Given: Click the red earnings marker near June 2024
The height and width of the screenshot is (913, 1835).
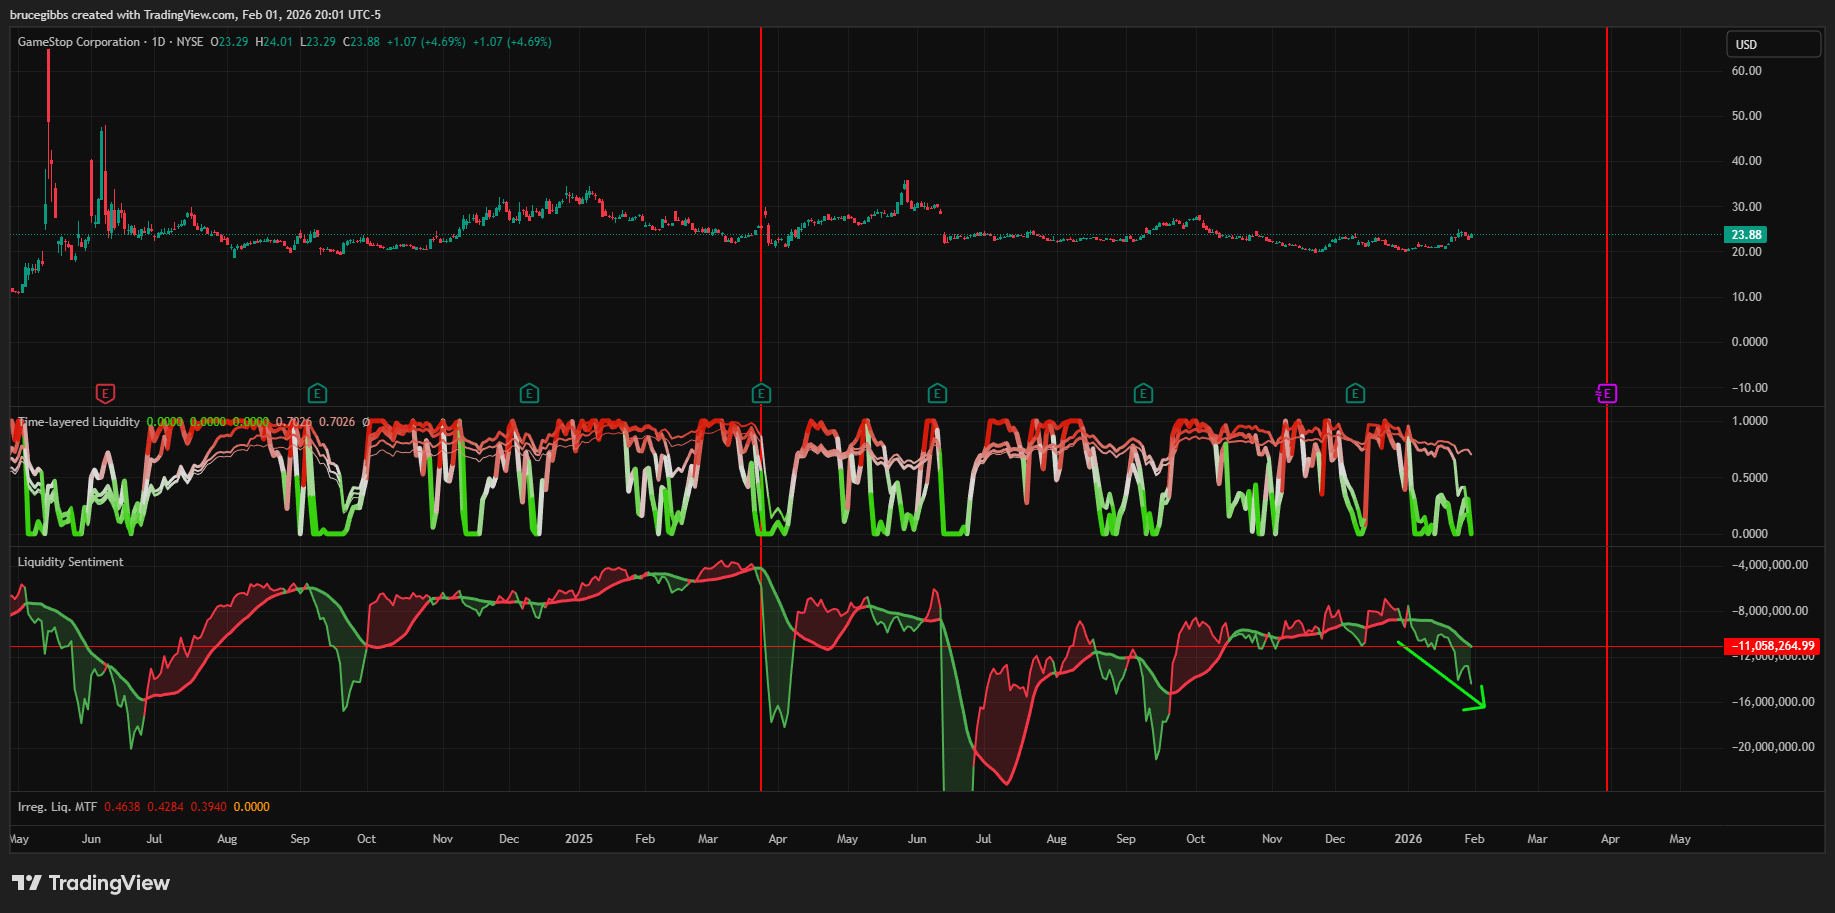Looking at the screenshot, I should pos(105,393).
